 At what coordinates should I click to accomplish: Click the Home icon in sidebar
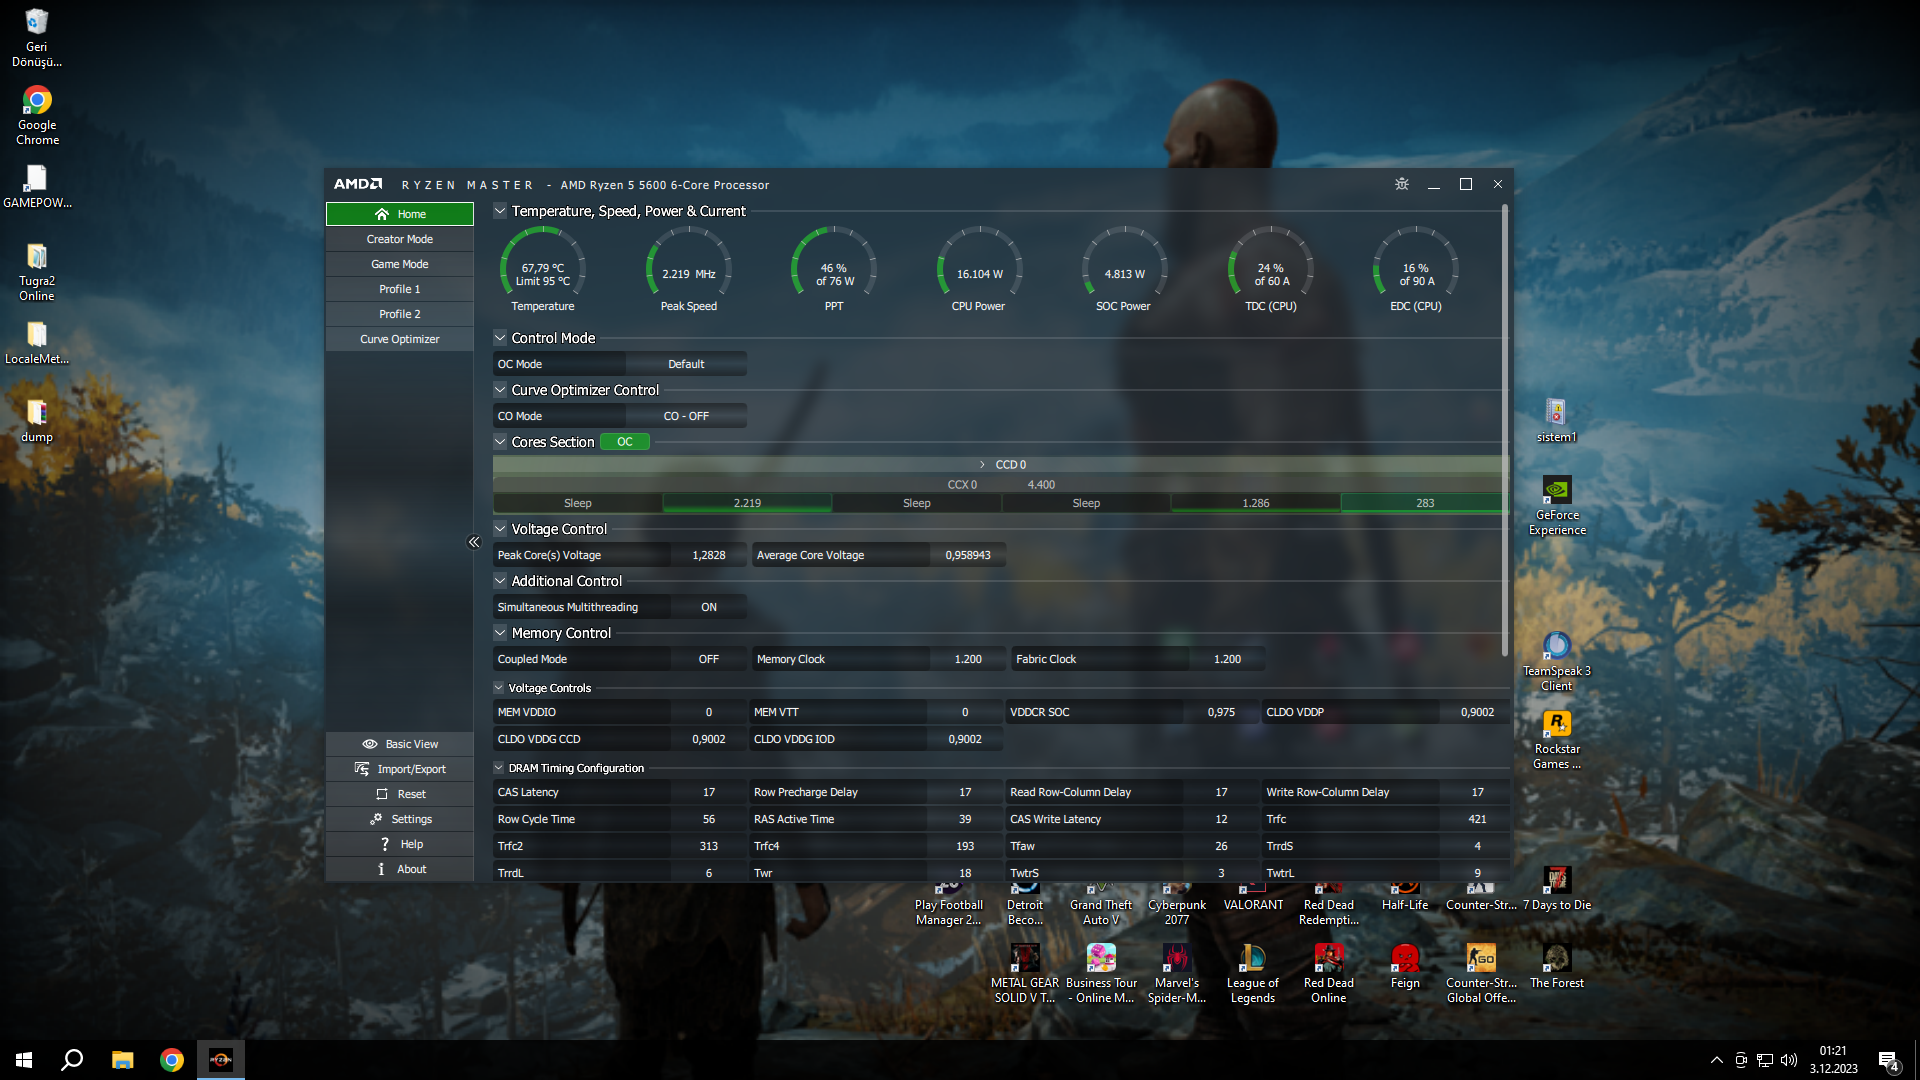381,214
